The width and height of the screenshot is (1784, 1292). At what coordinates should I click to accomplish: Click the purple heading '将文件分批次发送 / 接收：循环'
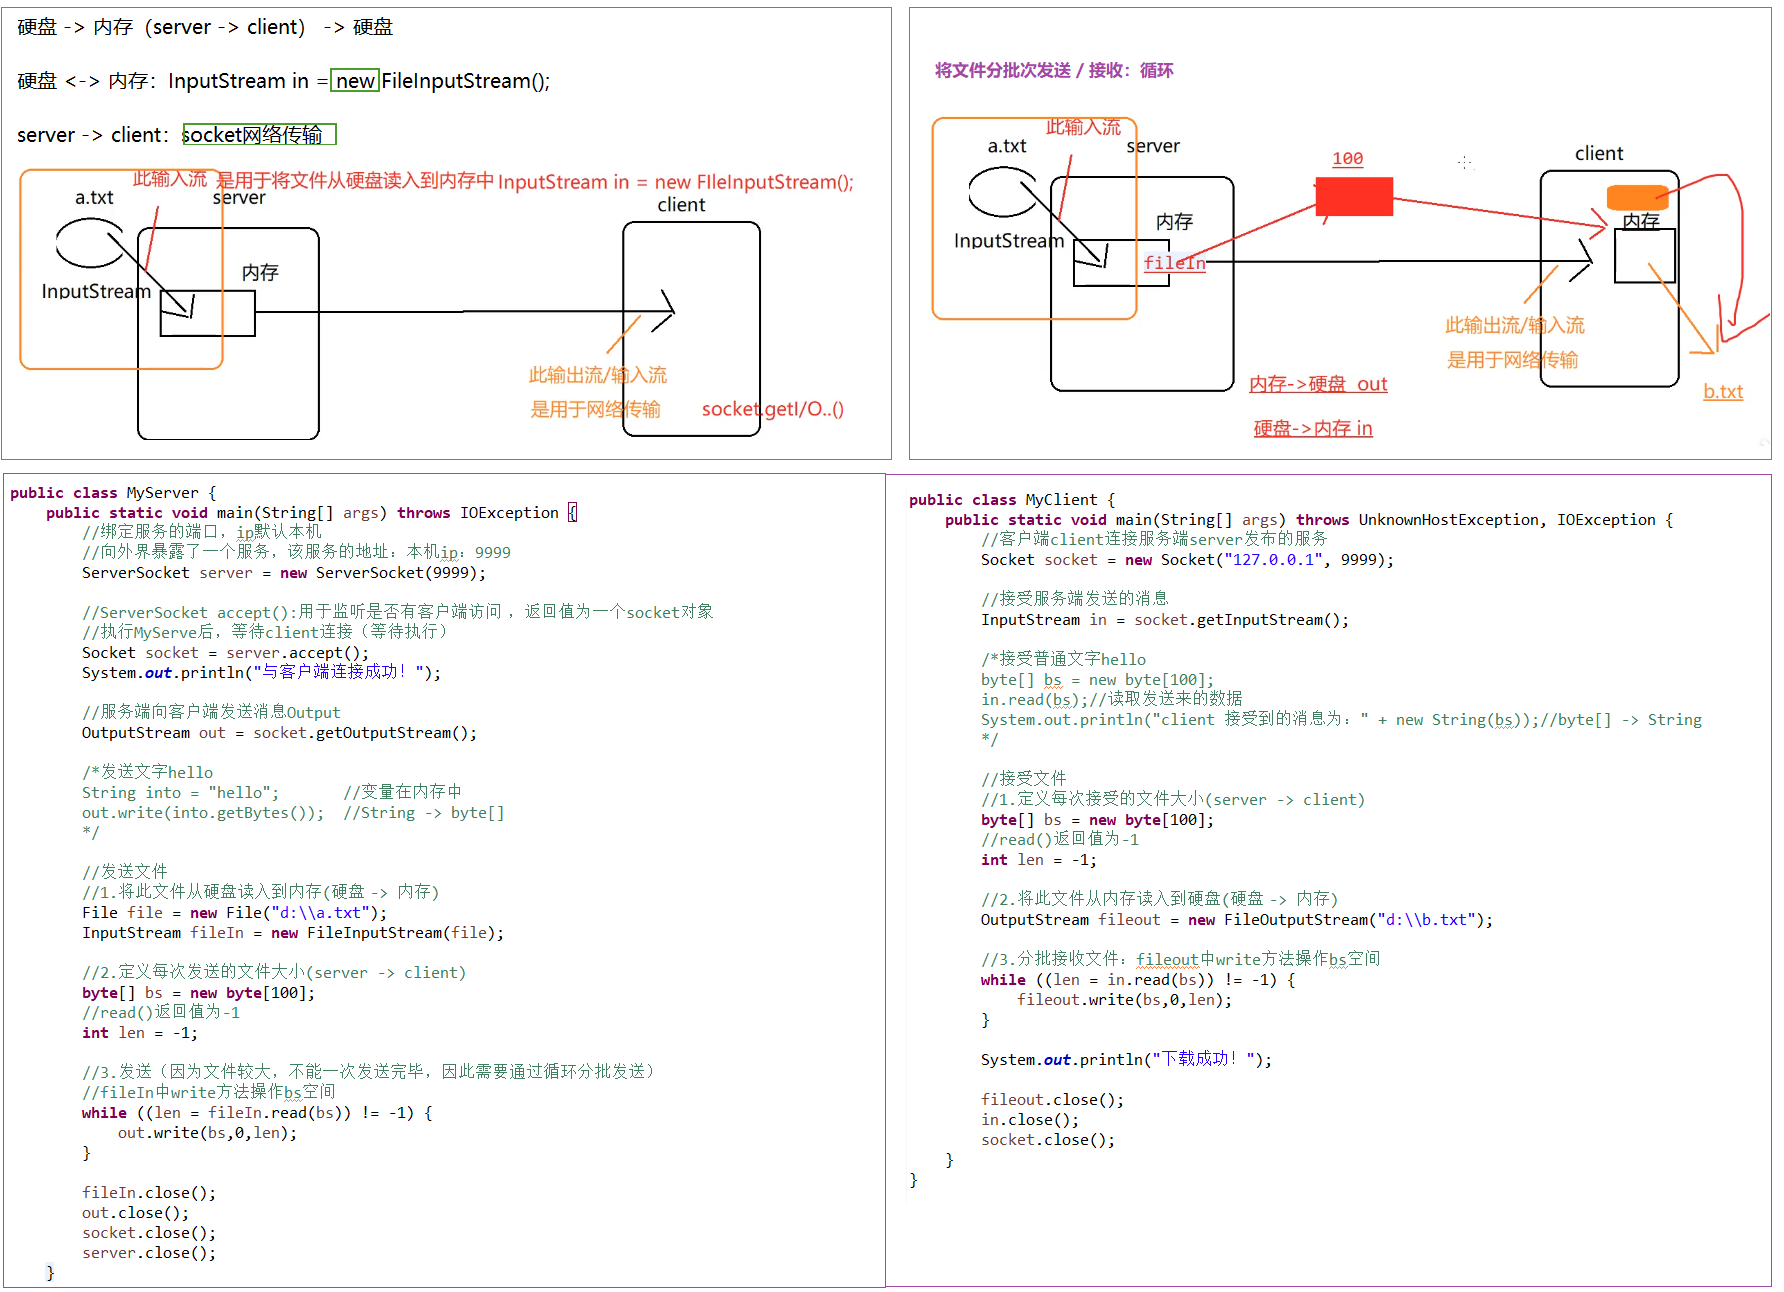tap(1053, 70)
